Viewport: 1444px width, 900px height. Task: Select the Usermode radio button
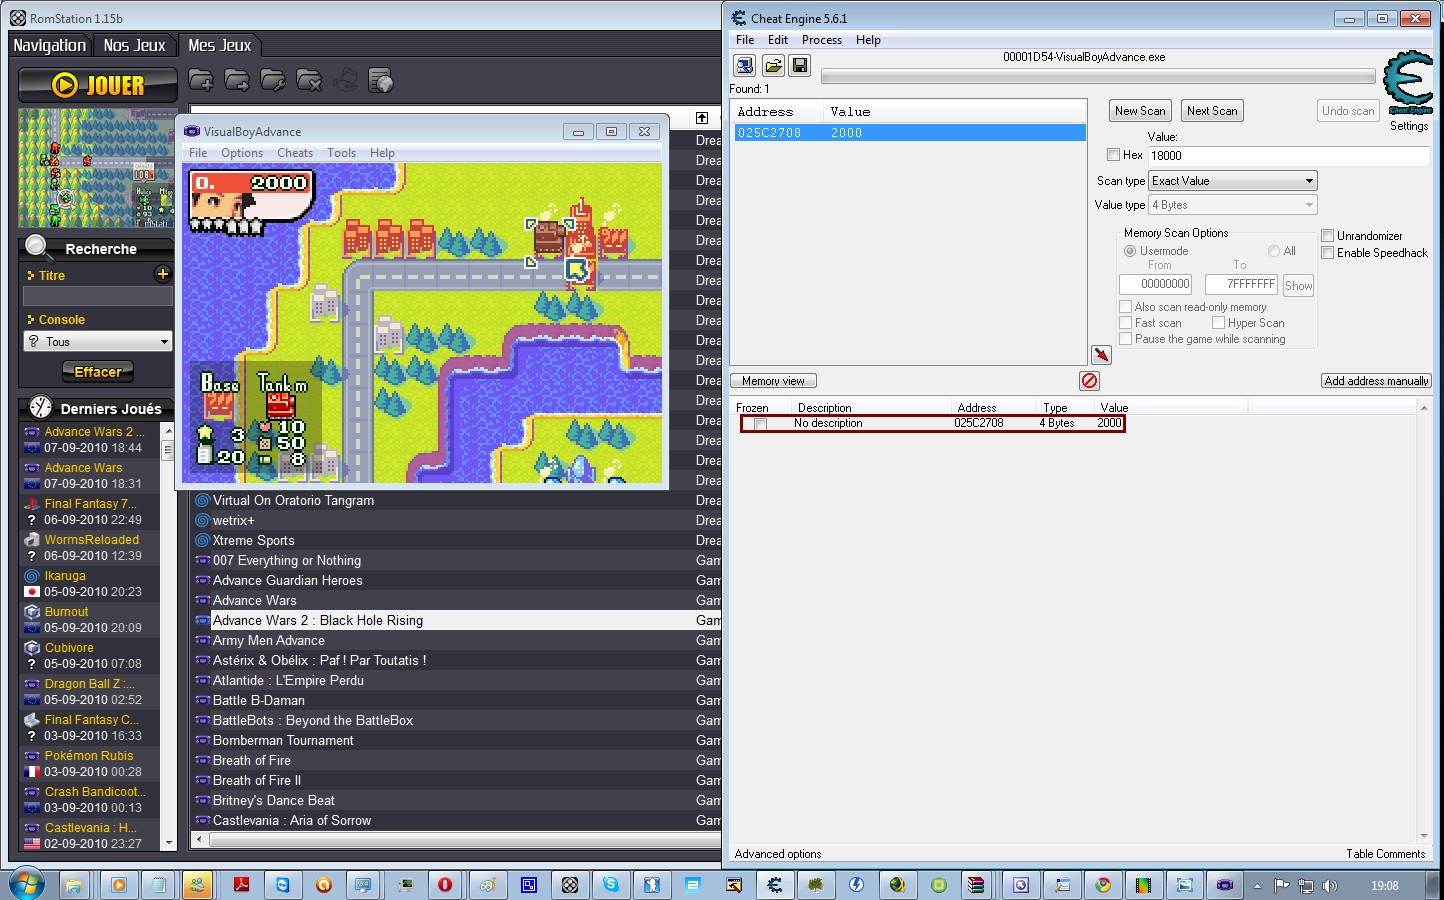(x=1129, y=251)
